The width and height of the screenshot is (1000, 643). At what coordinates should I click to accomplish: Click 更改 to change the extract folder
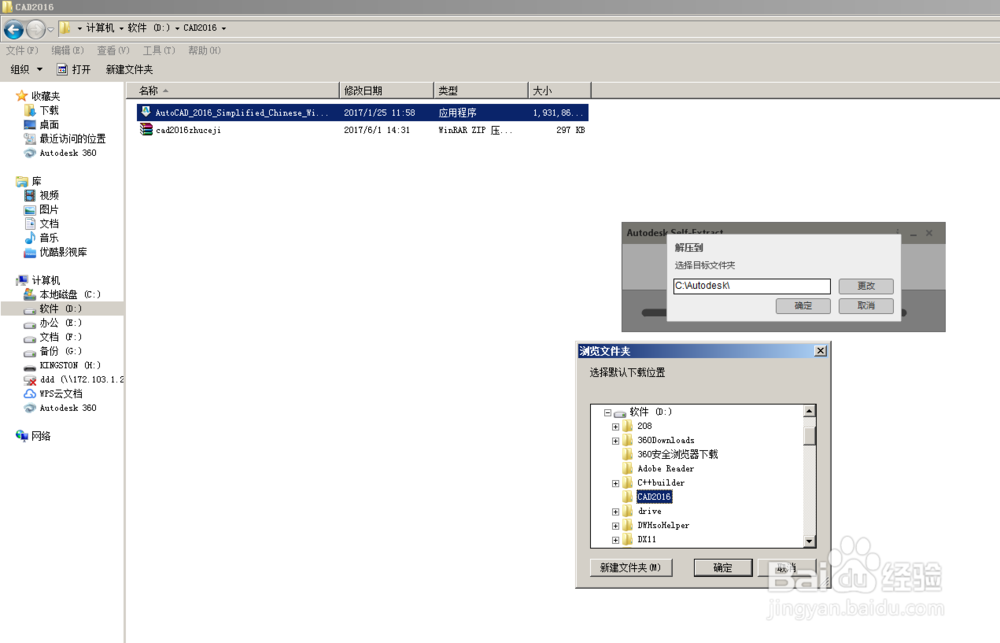point(866,286)
